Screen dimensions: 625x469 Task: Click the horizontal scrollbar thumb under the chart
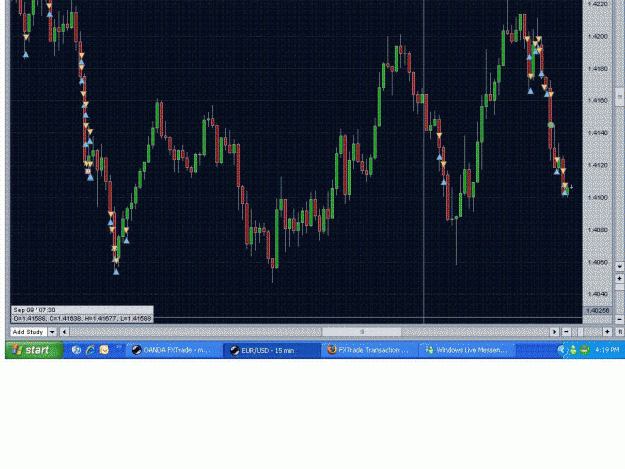pos(362,332)
